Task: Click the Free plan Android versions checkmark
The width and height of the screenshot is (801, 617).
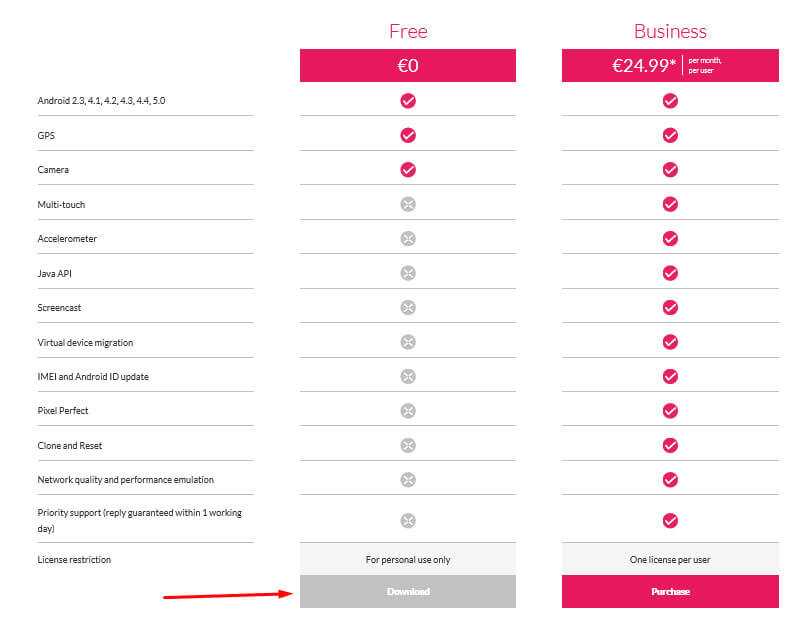Action: 408,100
